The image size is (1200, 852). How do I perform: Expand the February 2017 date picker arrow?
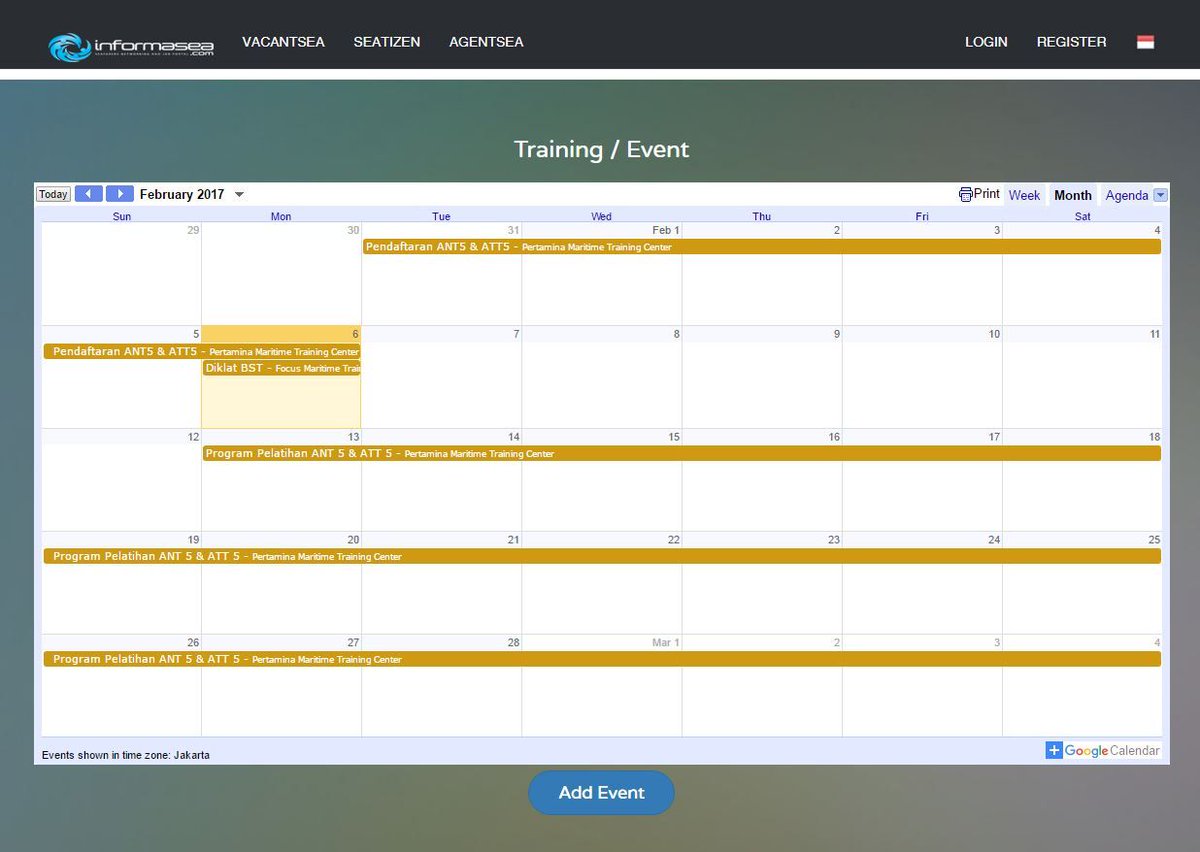tap(239, 195)
